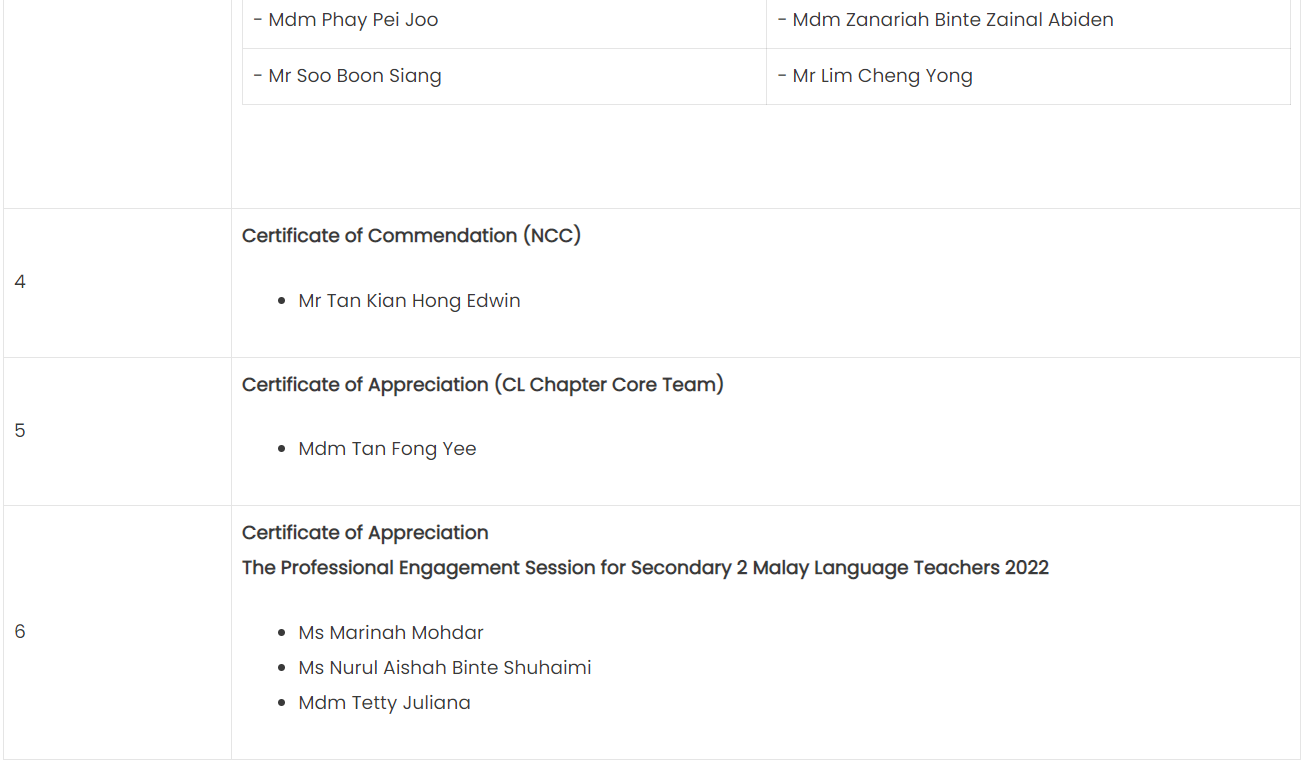Image resolution: width=1302 pixels, height=761 pixels.
Task: Select the name Ms Marinah Mohdar
Action: 391,633
